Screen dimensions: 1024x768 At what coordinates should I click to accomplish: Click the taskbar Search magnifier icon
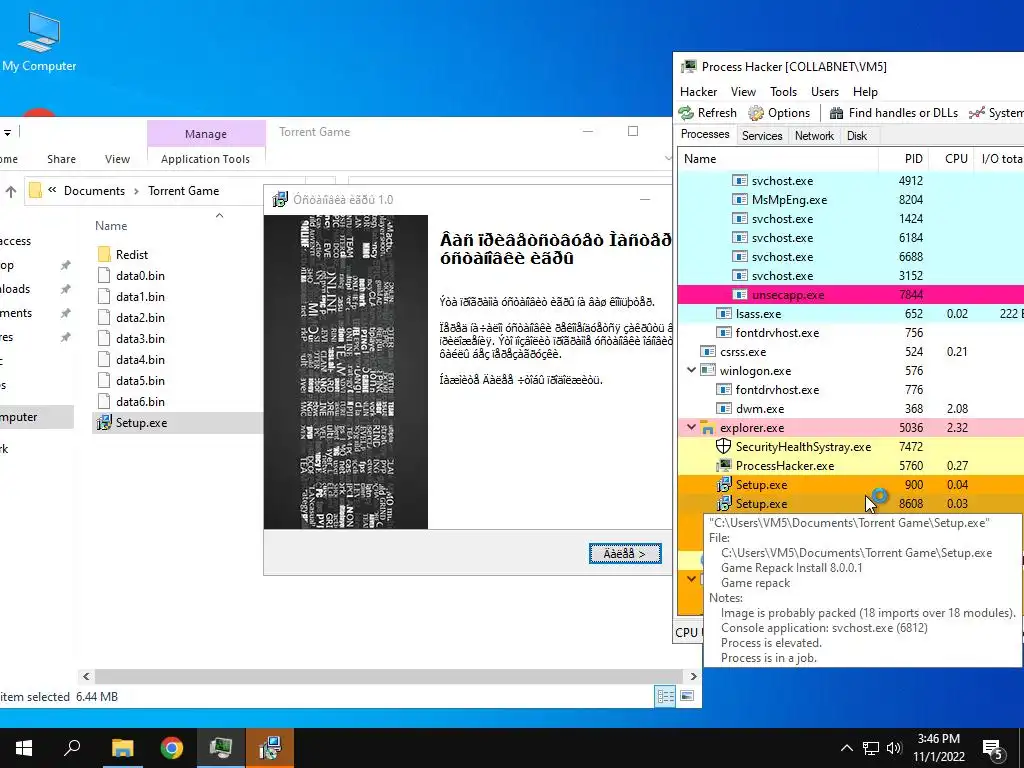[x=72, y=748]
